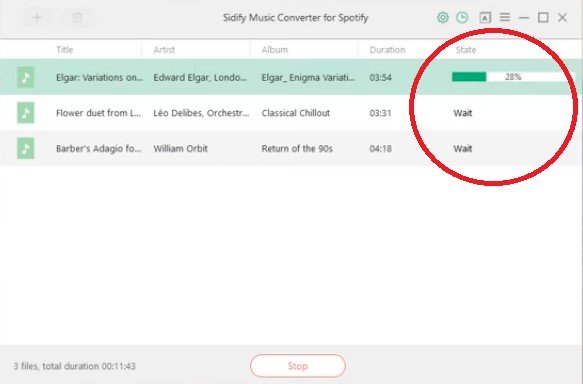Maximize the Sidify window
Viewport: 583px width, 384px height.
tap(543, 17)
